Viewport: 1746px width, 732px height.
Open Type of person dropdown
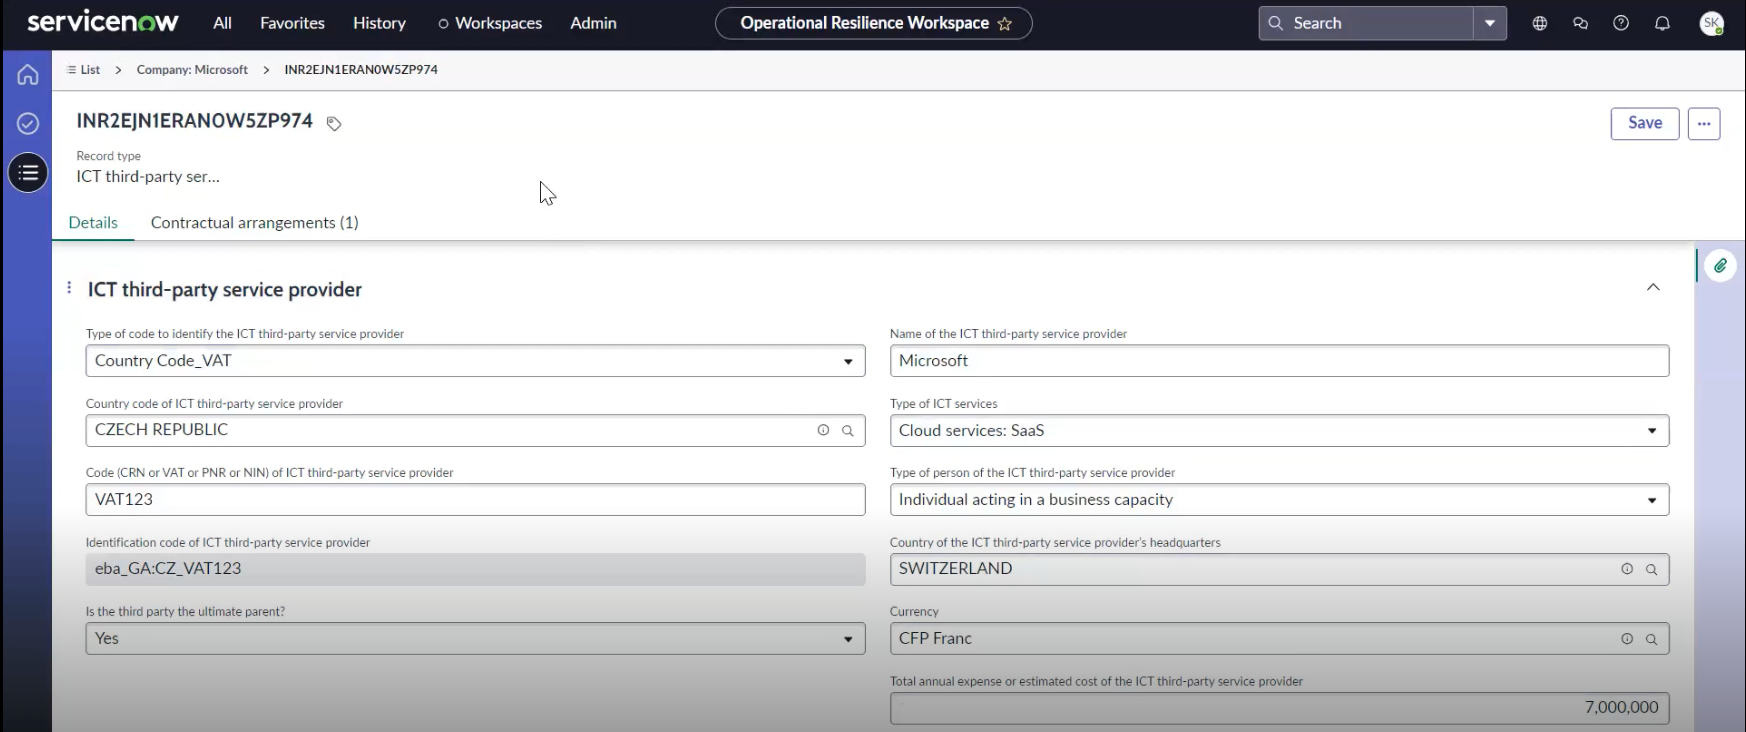click(1279, 500)
